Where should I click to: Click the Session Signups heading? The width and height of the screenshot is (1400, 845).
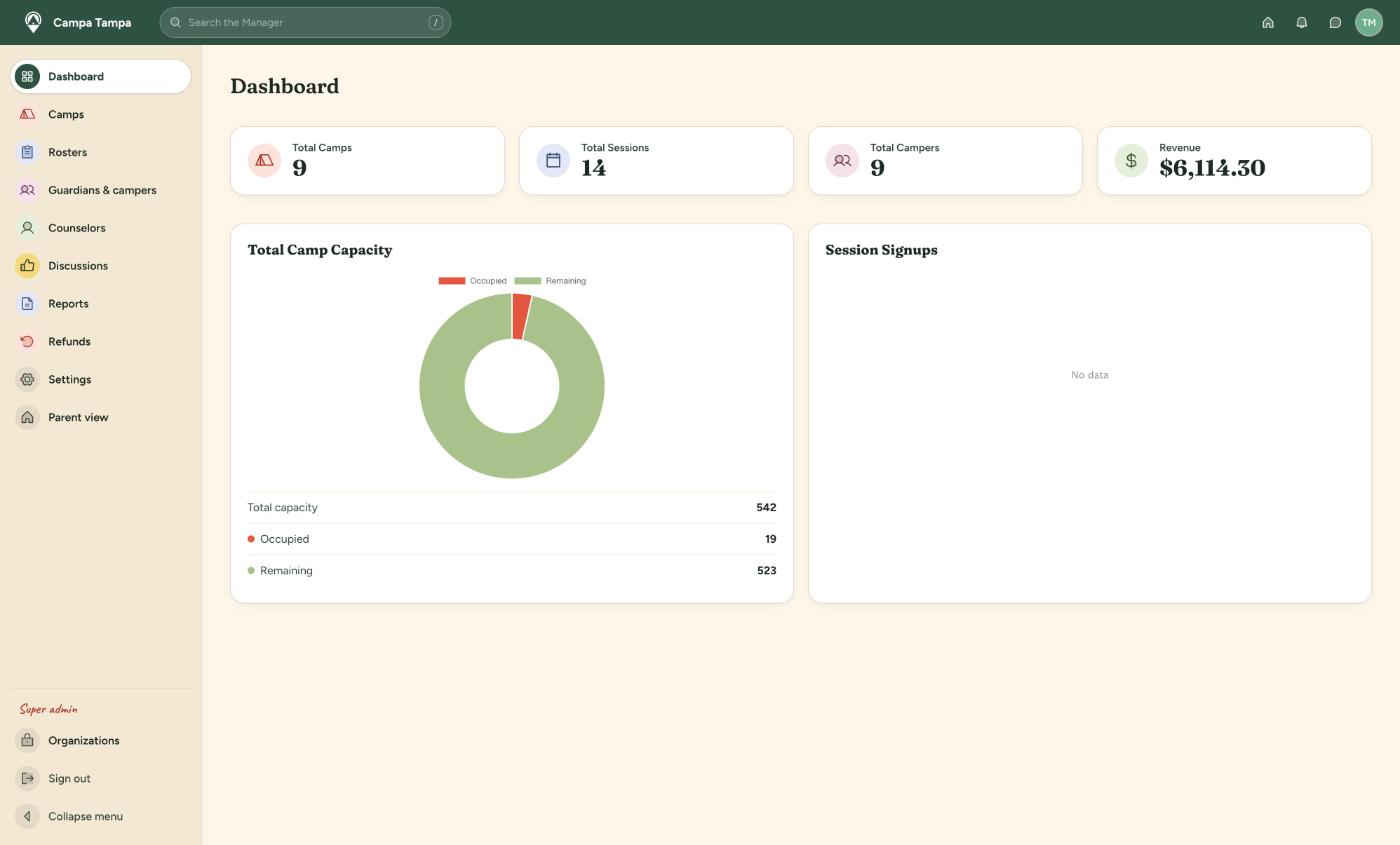pos(881,250)
